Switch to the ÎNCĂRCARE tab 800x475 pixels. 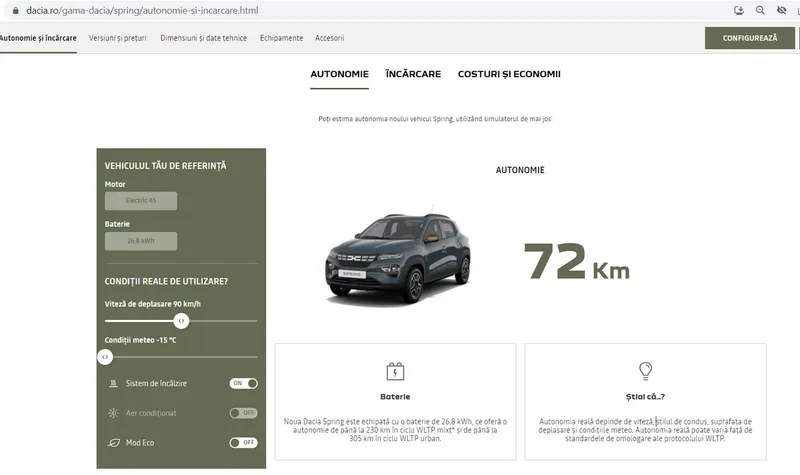413,74
